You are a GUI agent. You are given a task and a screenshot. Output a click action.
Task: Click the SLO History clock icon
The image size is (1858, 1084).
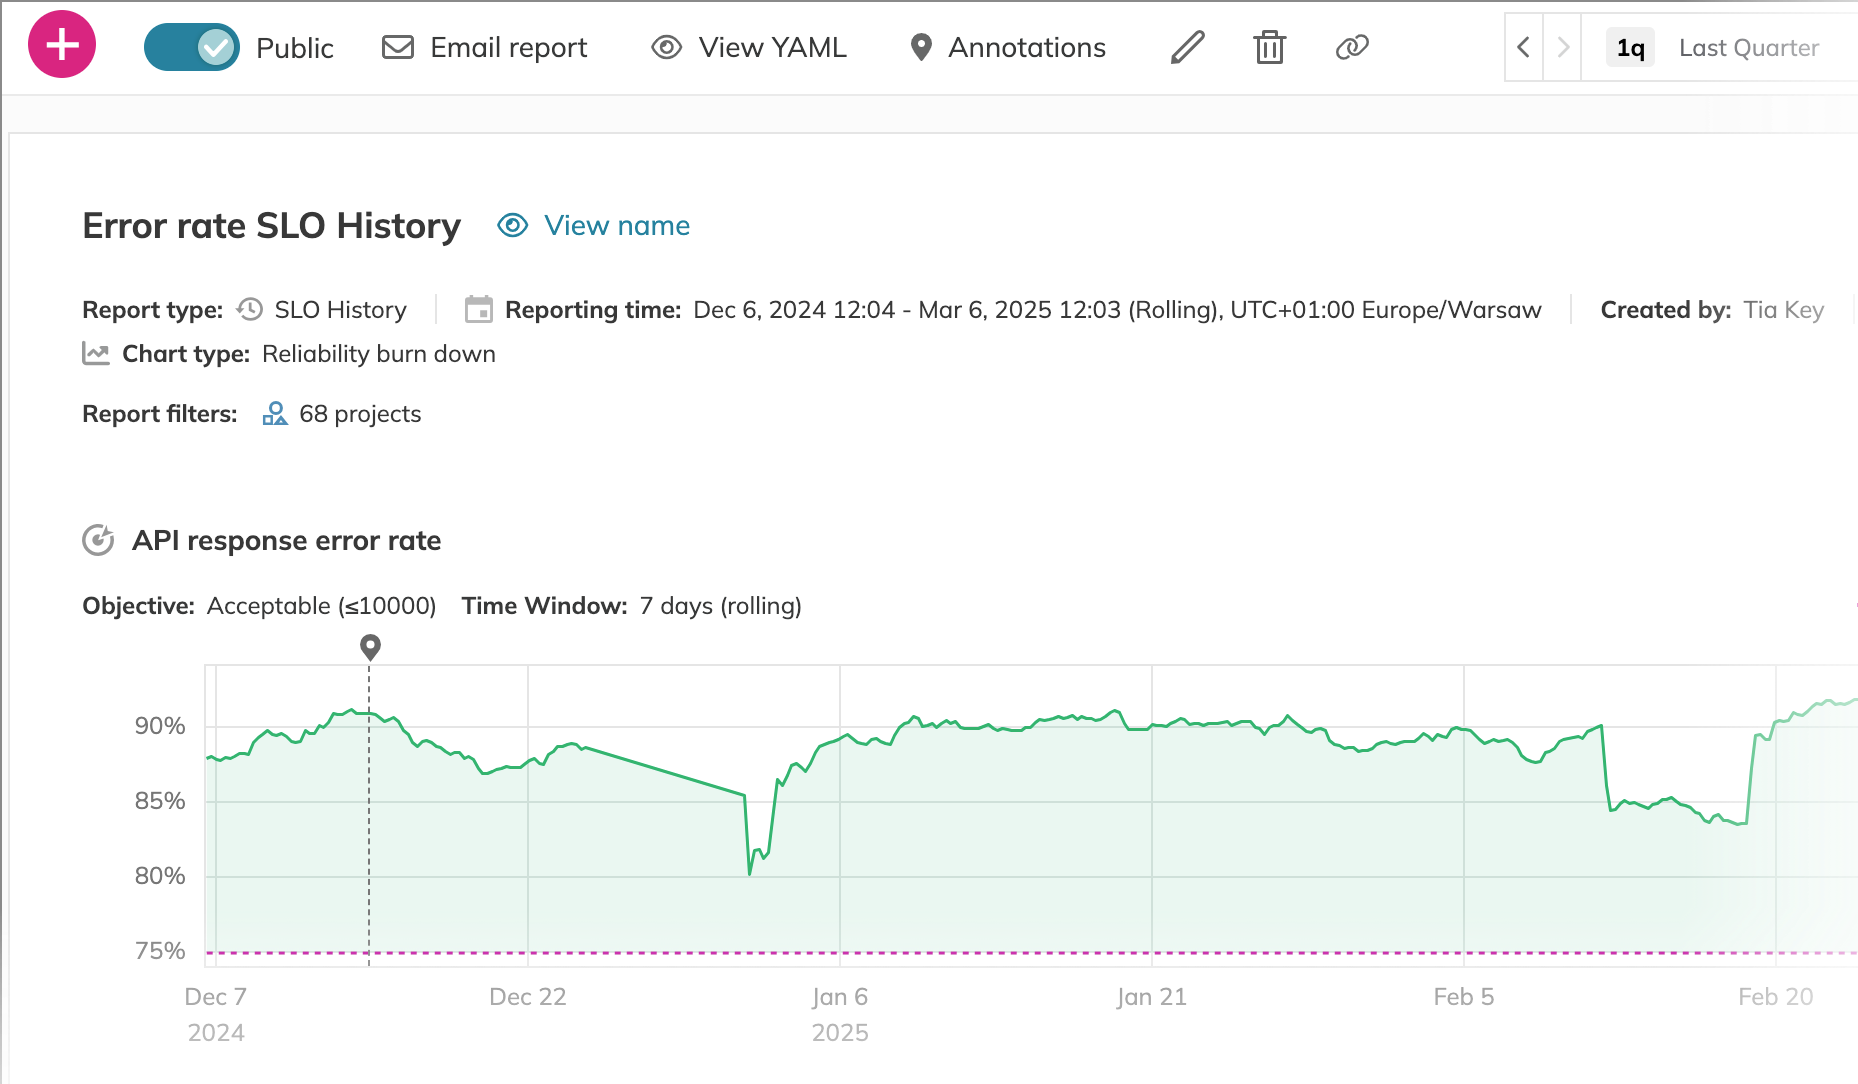click(250, 309)
